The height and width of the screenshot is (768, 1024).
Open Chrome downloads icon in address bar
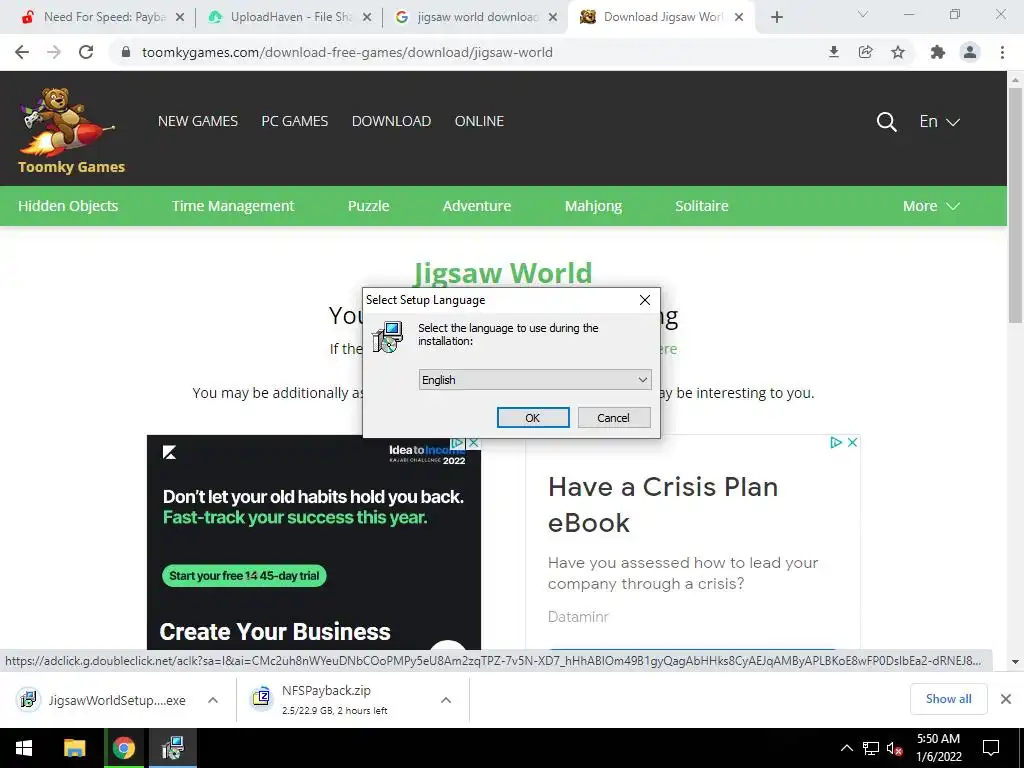pos(833,52)
